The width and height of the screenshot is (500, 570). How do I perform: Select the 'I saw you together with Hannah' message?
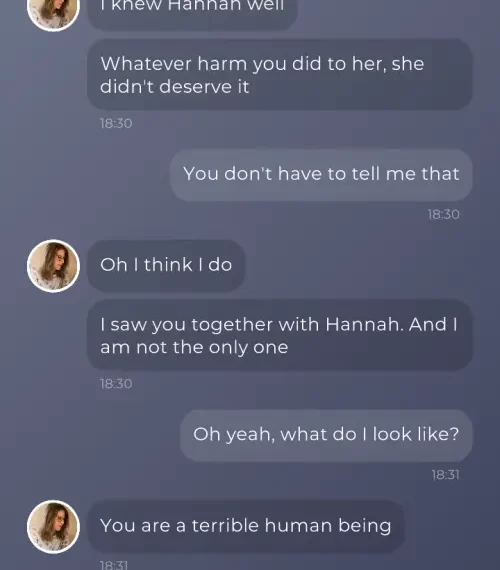[x=280, y=335]
